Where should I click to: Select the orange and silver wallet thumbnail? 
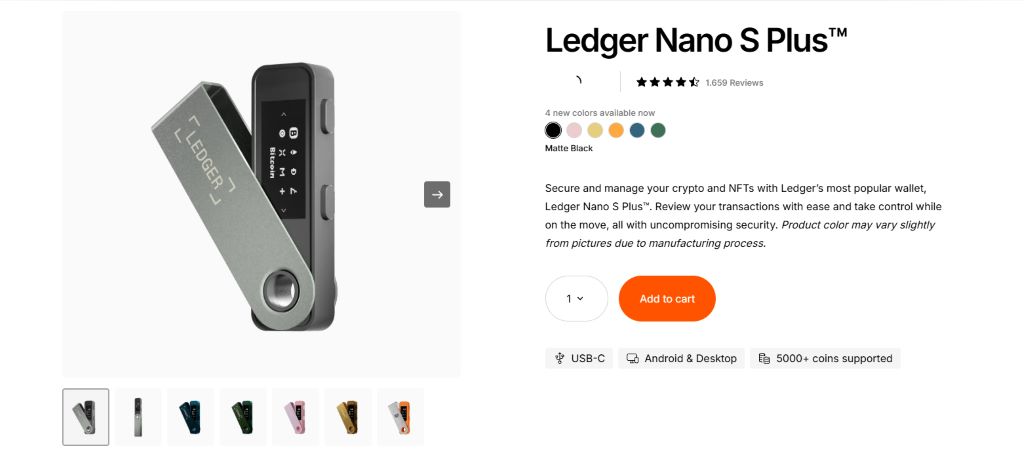coord(400,416)
